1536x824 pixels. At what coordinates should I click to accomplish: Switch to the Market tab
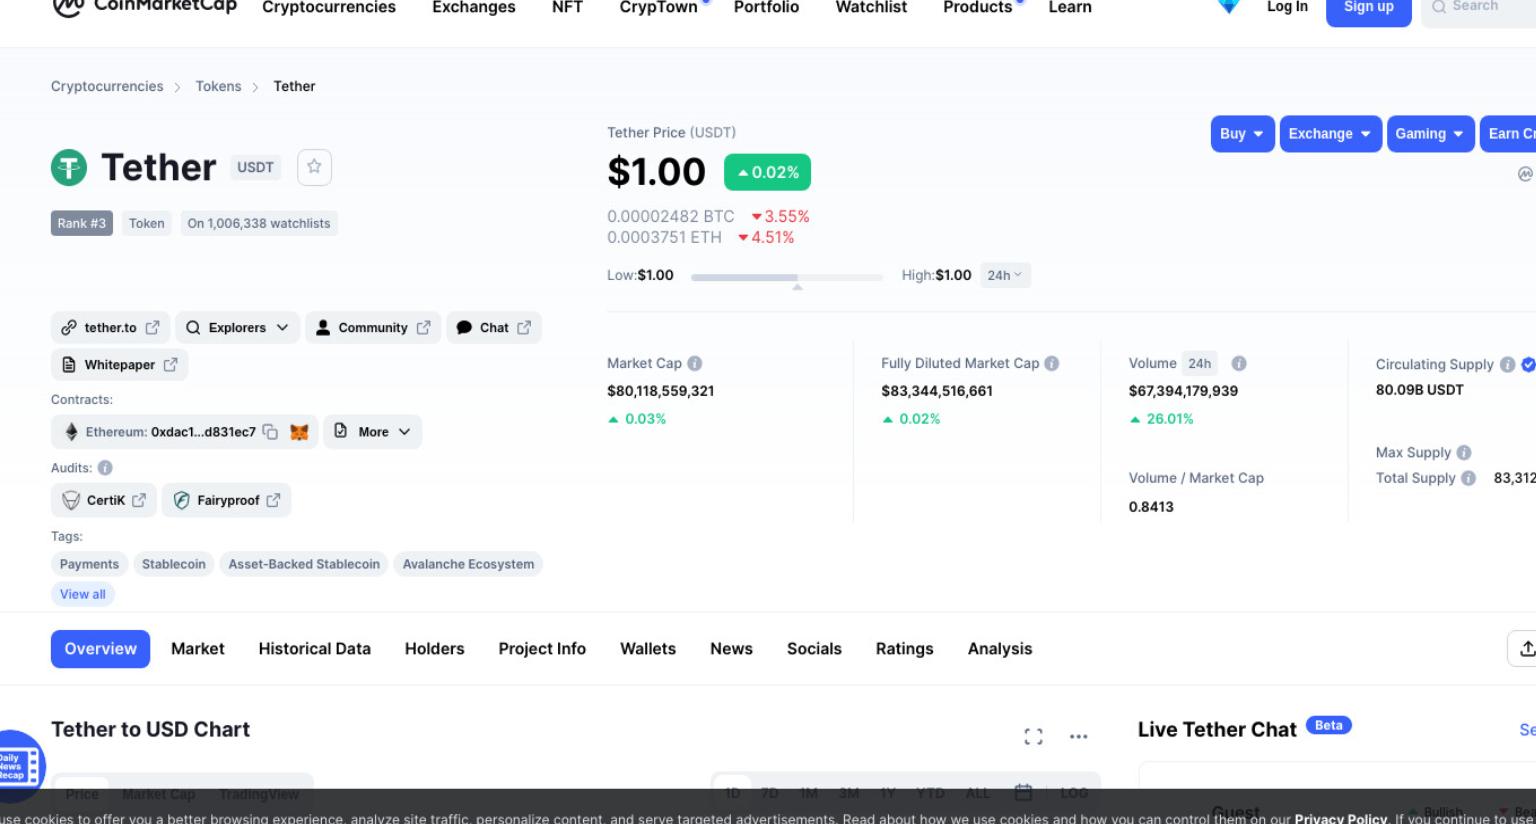198,648
